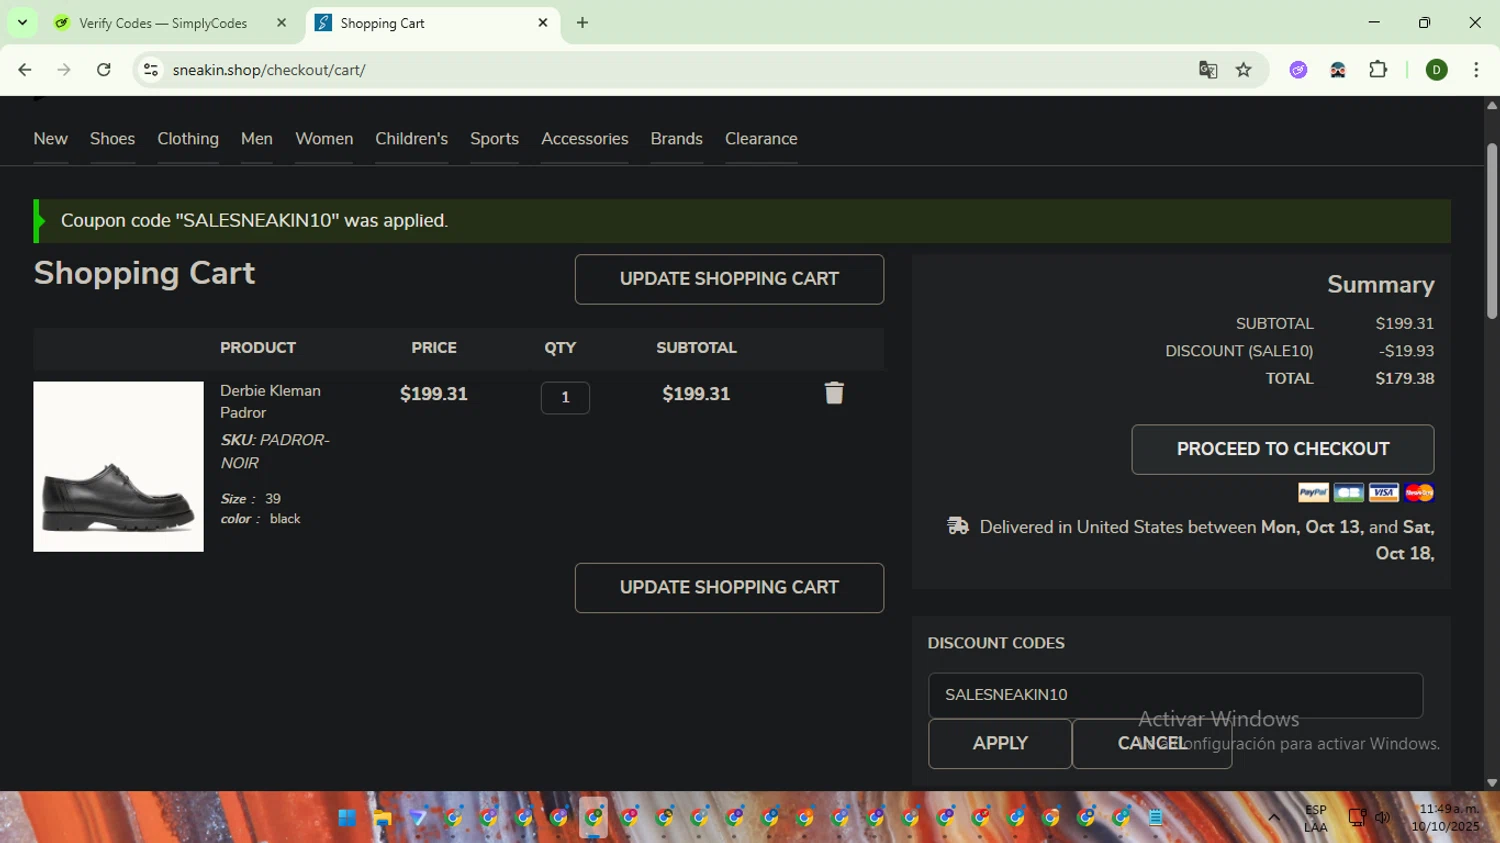Click the PayPal payment icon
Image resolution: width=1500 pixels, height=843 pixels.
[1313, 492]
